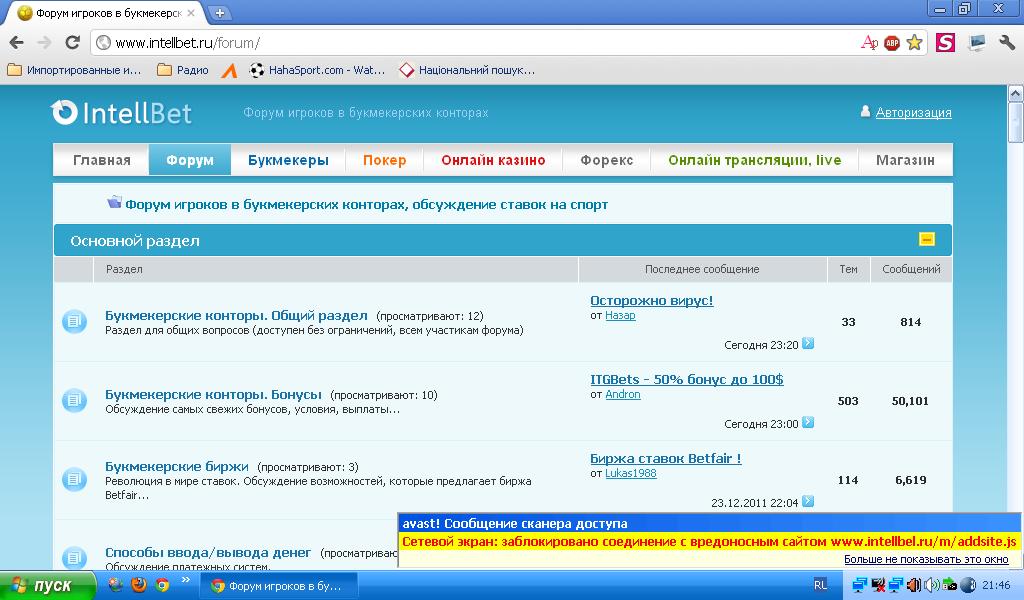The width and height of the screenshot is (1024, 600).
Task: View profile of user 'Назар'
Action: coord(620,315)
